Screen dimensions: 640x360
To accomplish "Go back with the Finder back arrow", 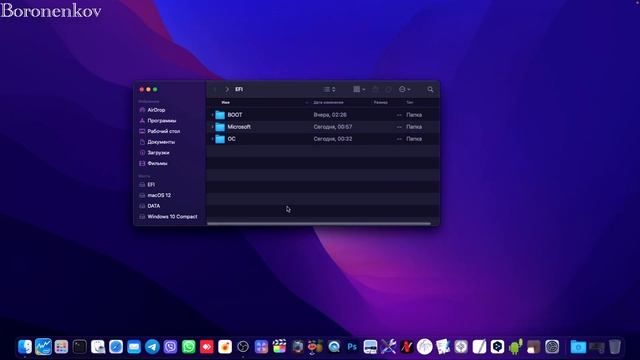I will (215, 89).
